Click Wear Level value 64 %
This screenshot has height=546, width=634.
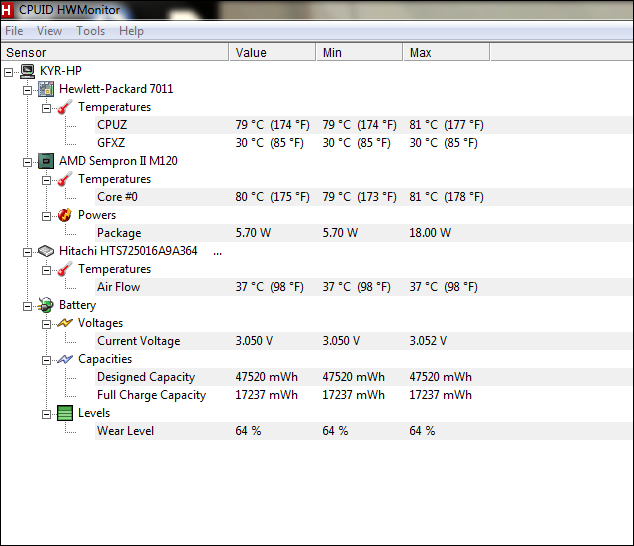(x=248, y=431)
